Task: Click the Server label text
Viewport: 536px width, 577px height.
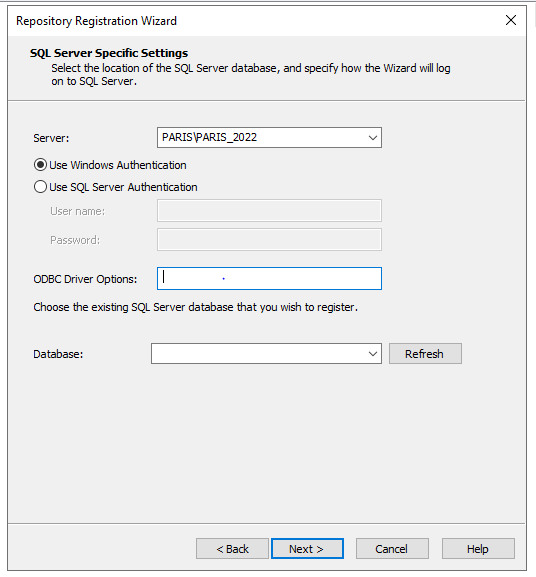Action: [51, 138]
